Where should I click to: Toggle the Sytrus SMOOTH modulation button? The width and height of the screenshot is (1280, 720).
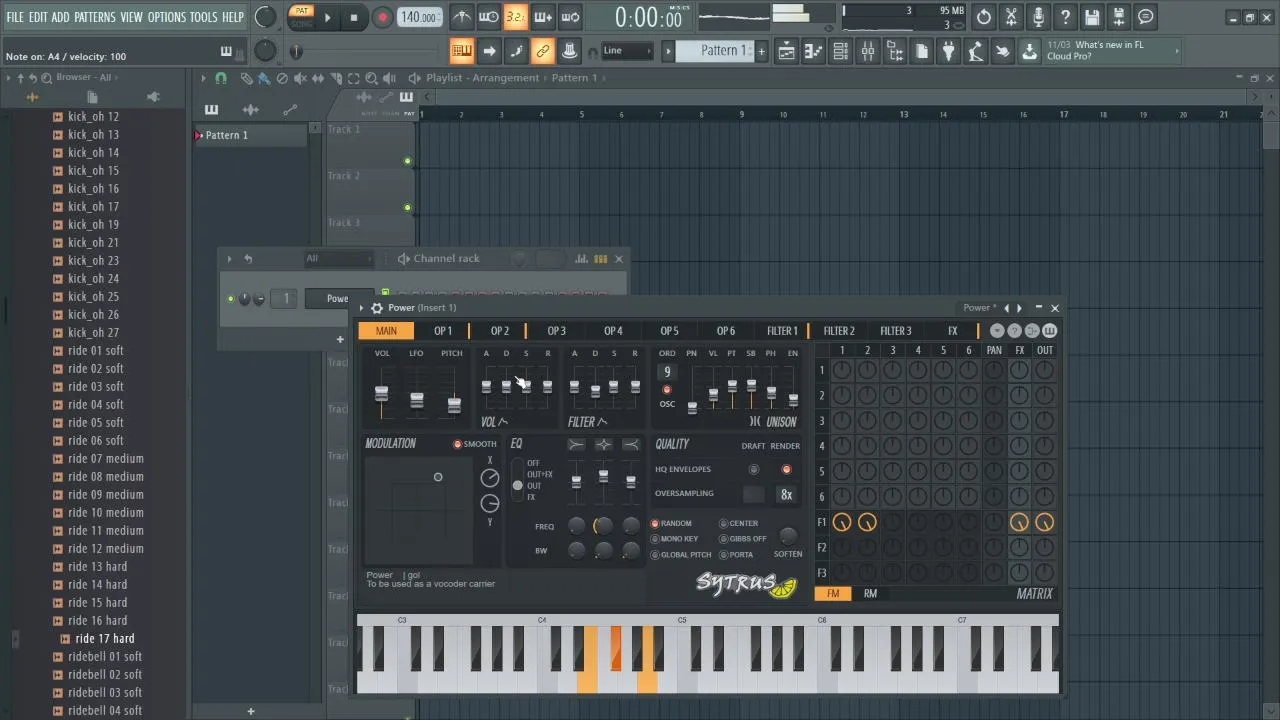pos(458,444)
